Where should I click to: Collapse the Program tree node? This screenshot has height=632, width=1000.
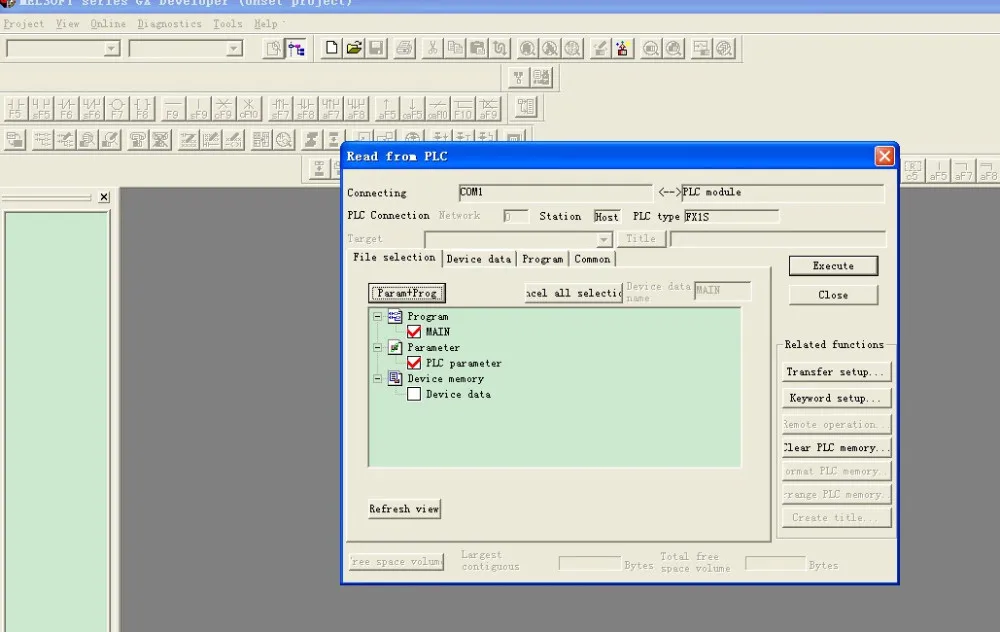coord(378,316)
